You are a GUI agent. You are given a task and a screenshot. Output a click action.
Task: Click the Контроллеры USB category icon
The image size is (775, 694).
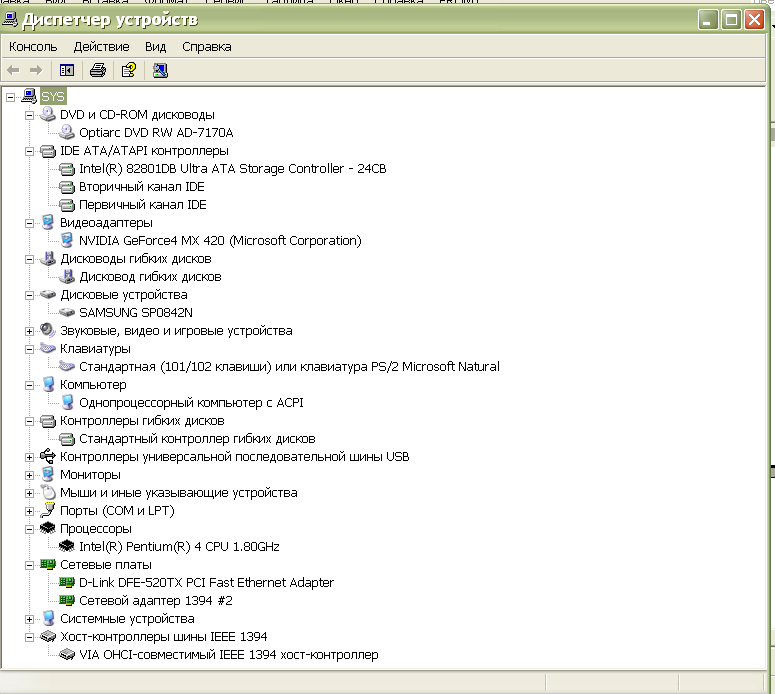48,456
